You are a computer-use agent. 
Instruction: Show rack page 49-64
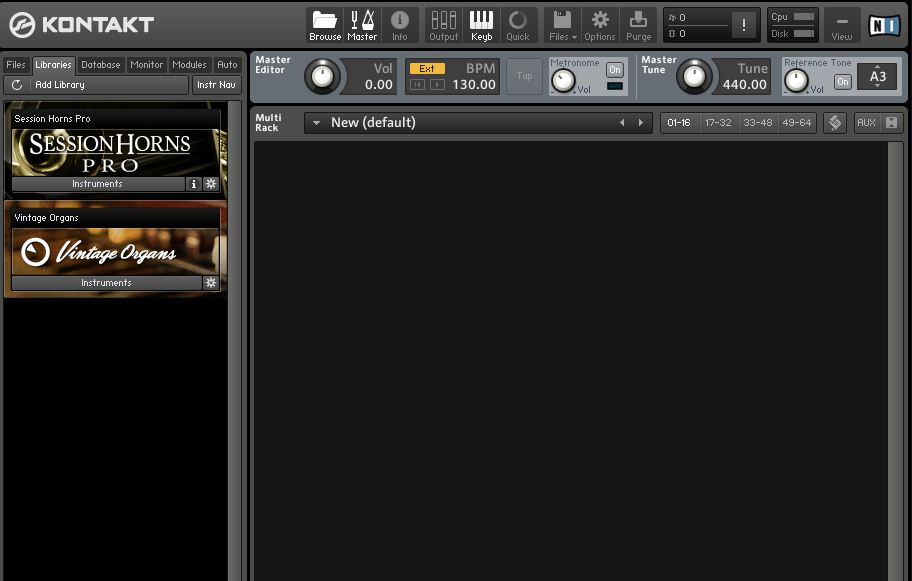pos(796,123)
